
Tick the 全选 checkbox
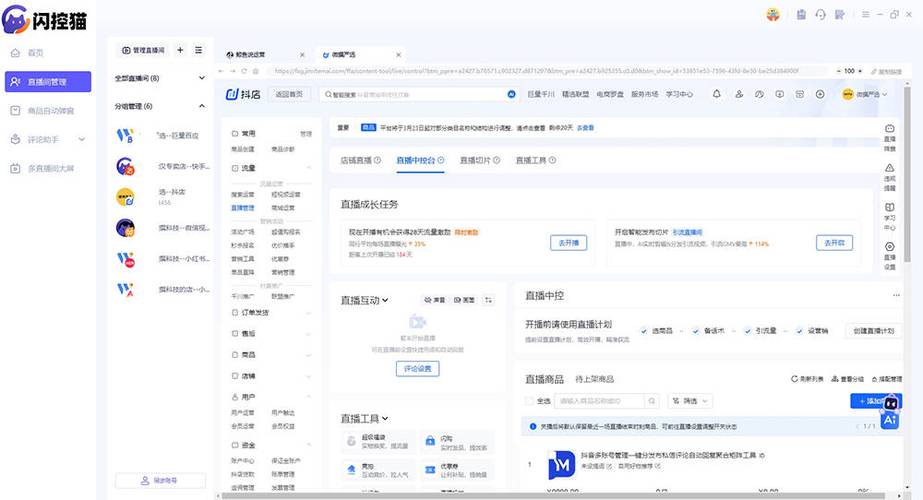(529, 401)
